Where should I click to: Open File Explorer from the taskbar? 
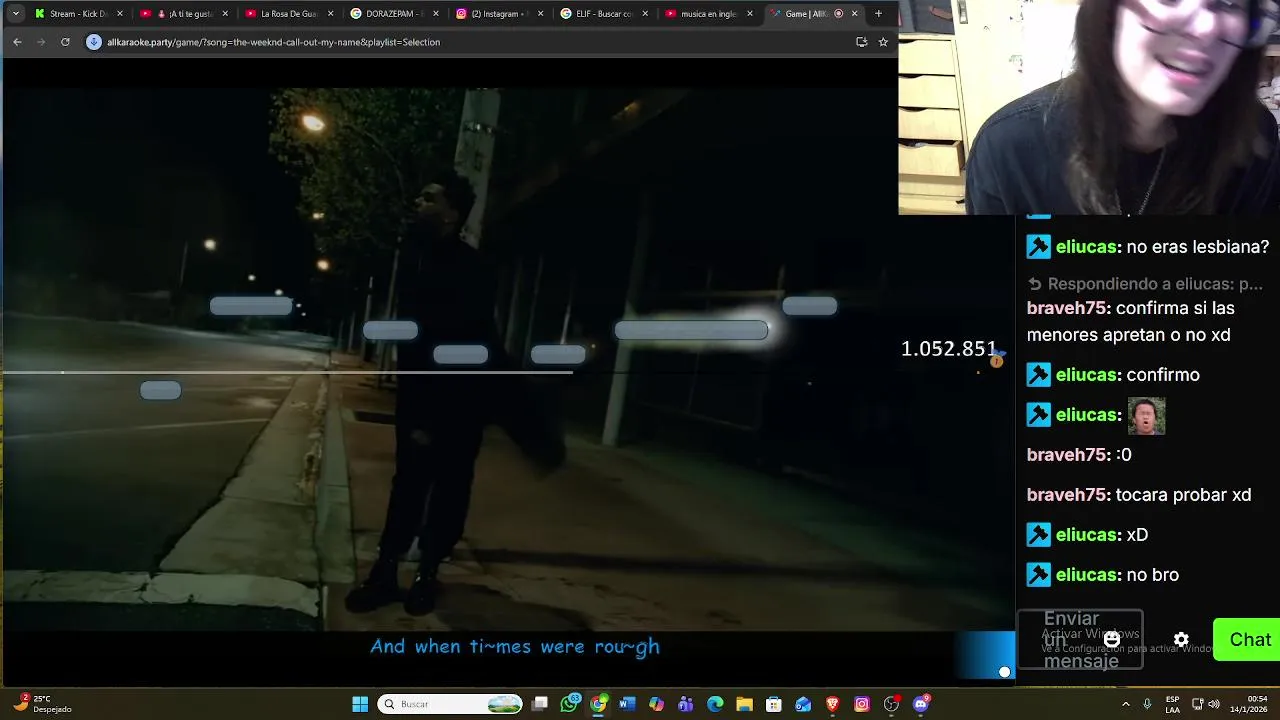click(744, 704)
